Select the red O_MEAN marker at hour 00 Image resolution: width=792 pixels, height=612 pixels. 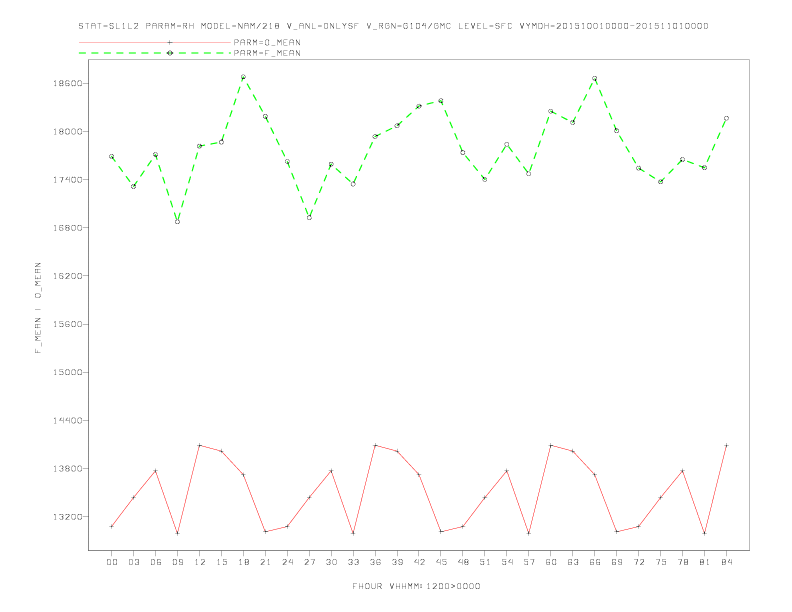pos(112,527)
